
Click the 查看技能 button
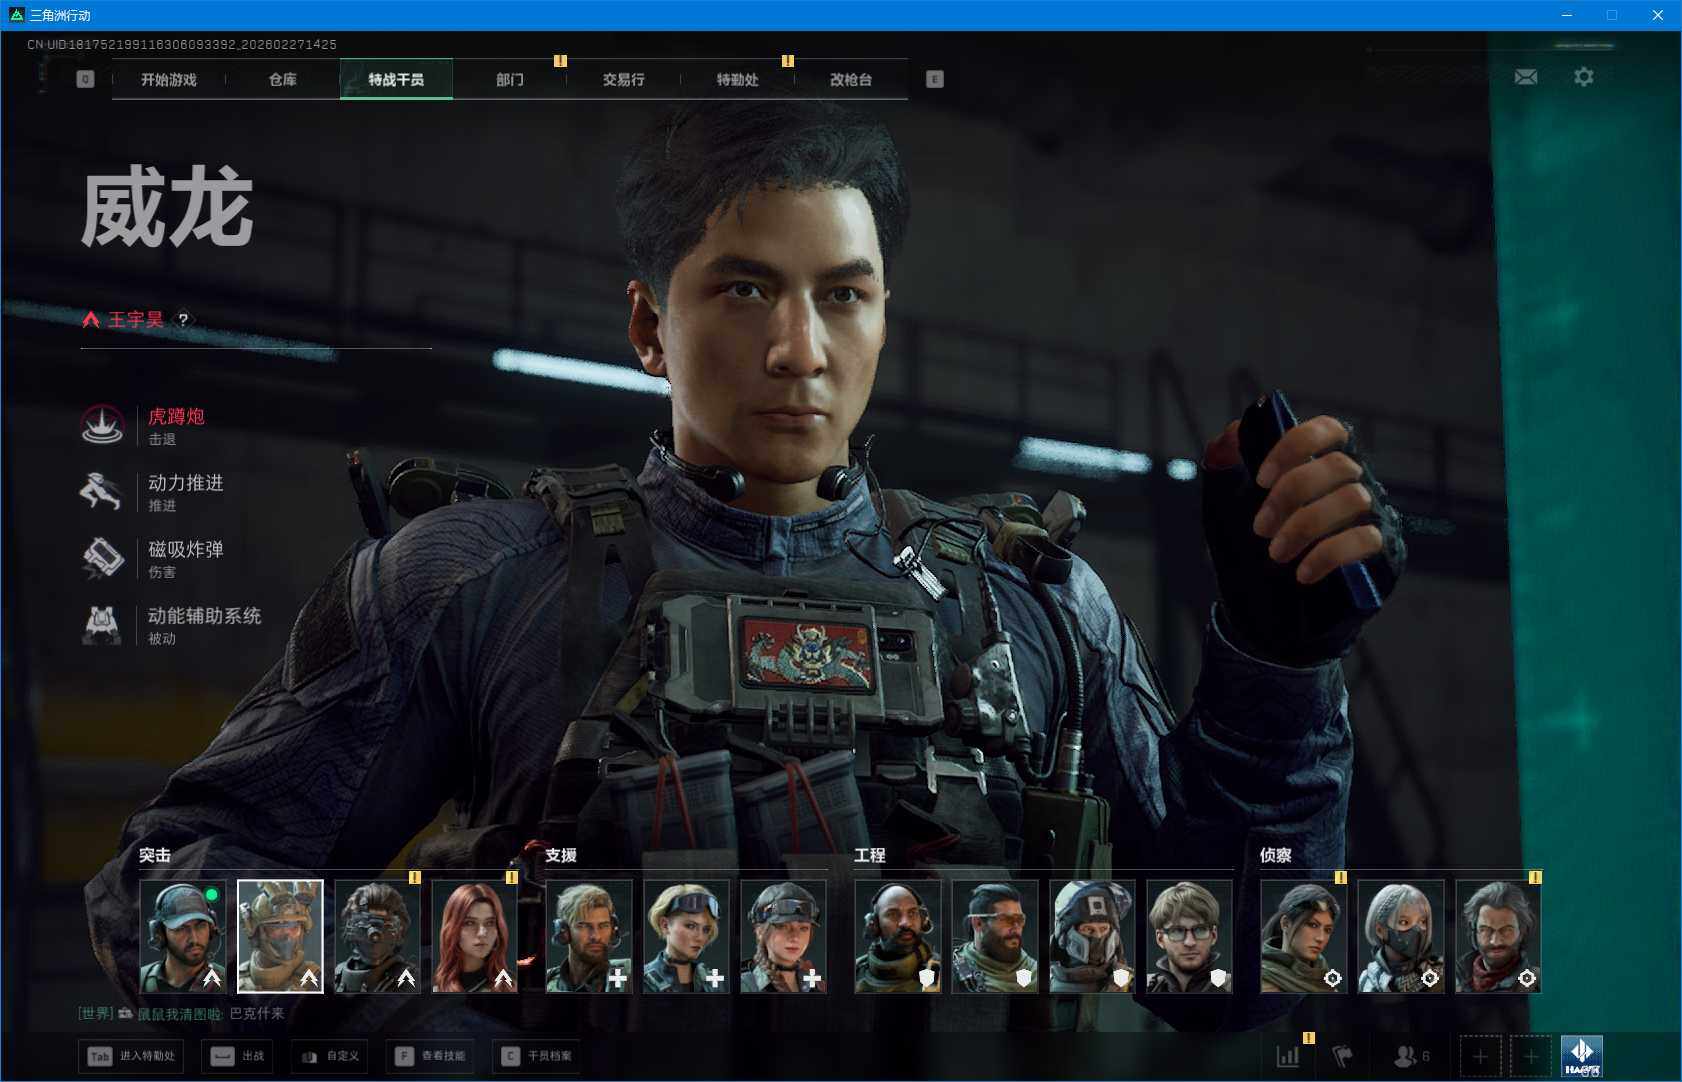[432, 1056]
